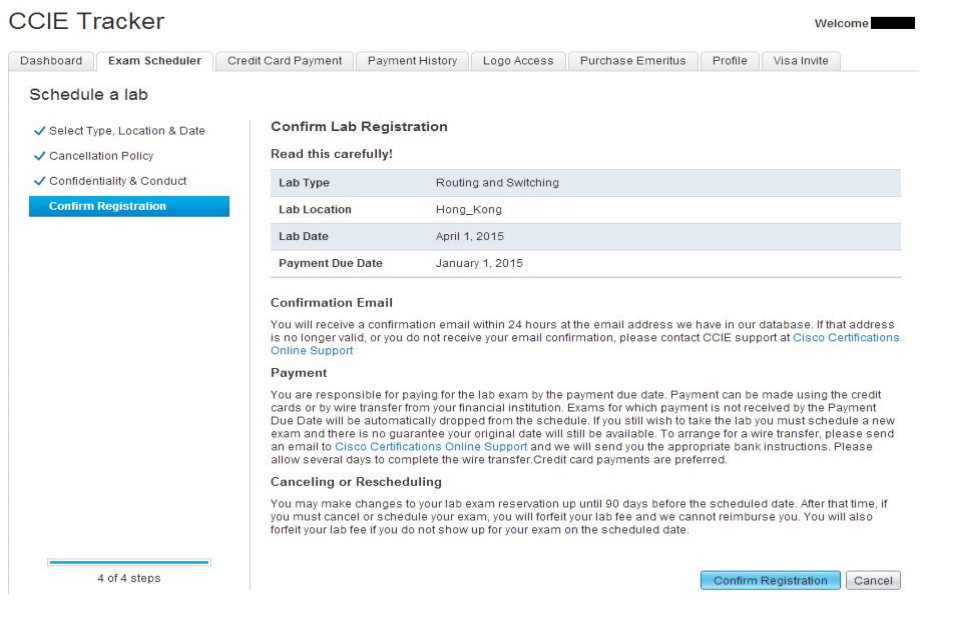Switch to Visa Invite tab
Screen dimensions: 979x629
click(801, 61)
